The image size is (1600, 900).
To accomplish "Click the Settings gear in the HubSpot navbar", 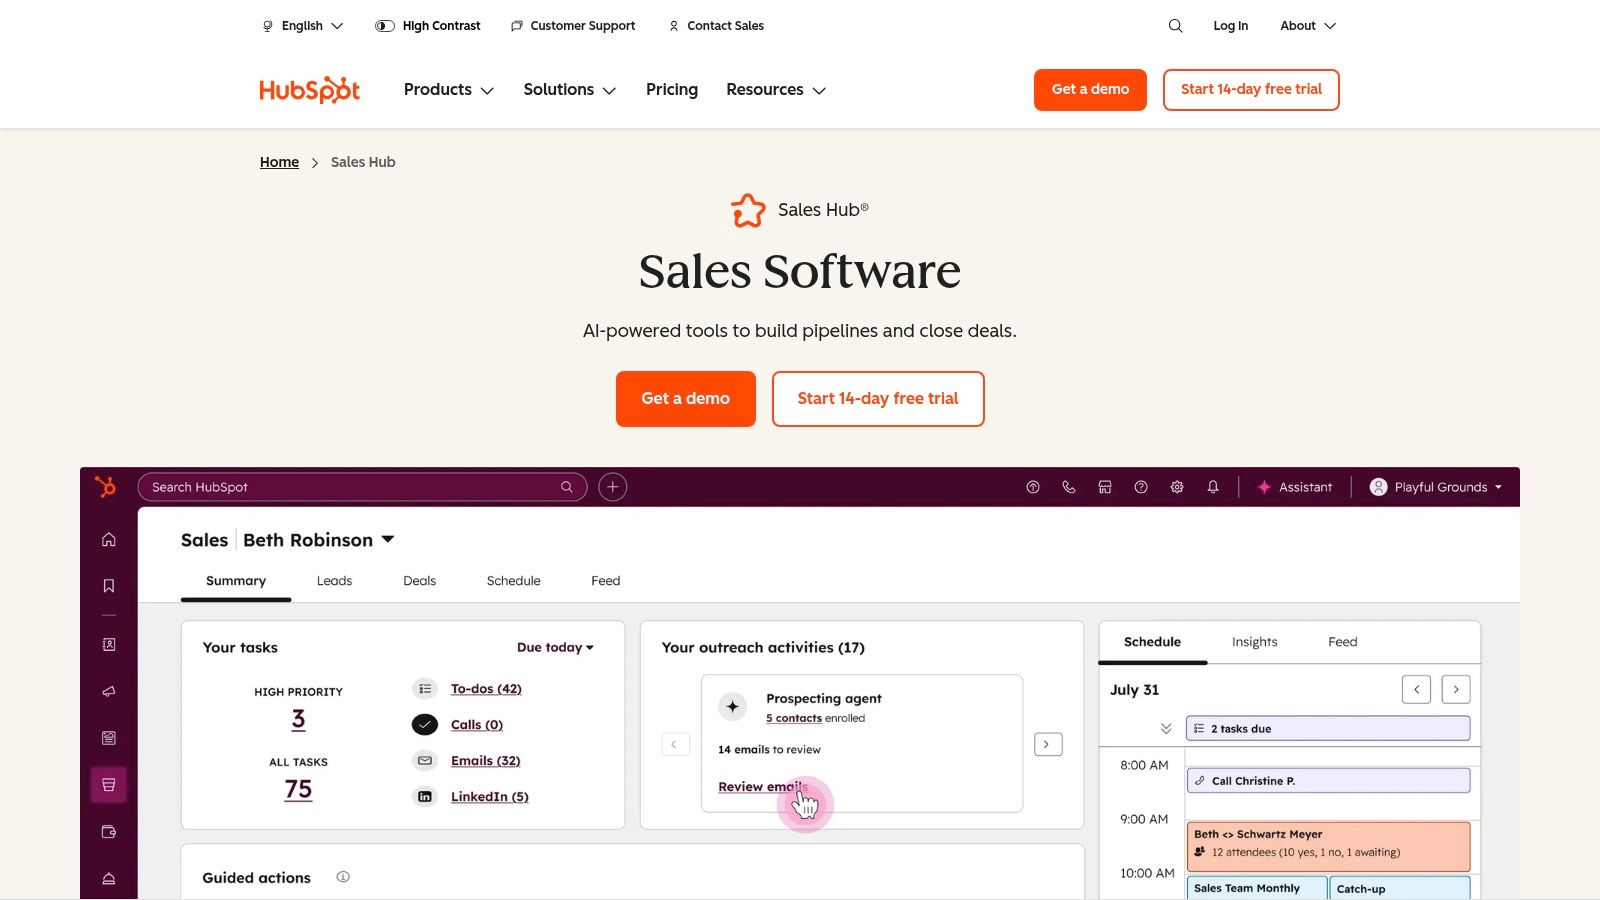I will click(1177, 487).
